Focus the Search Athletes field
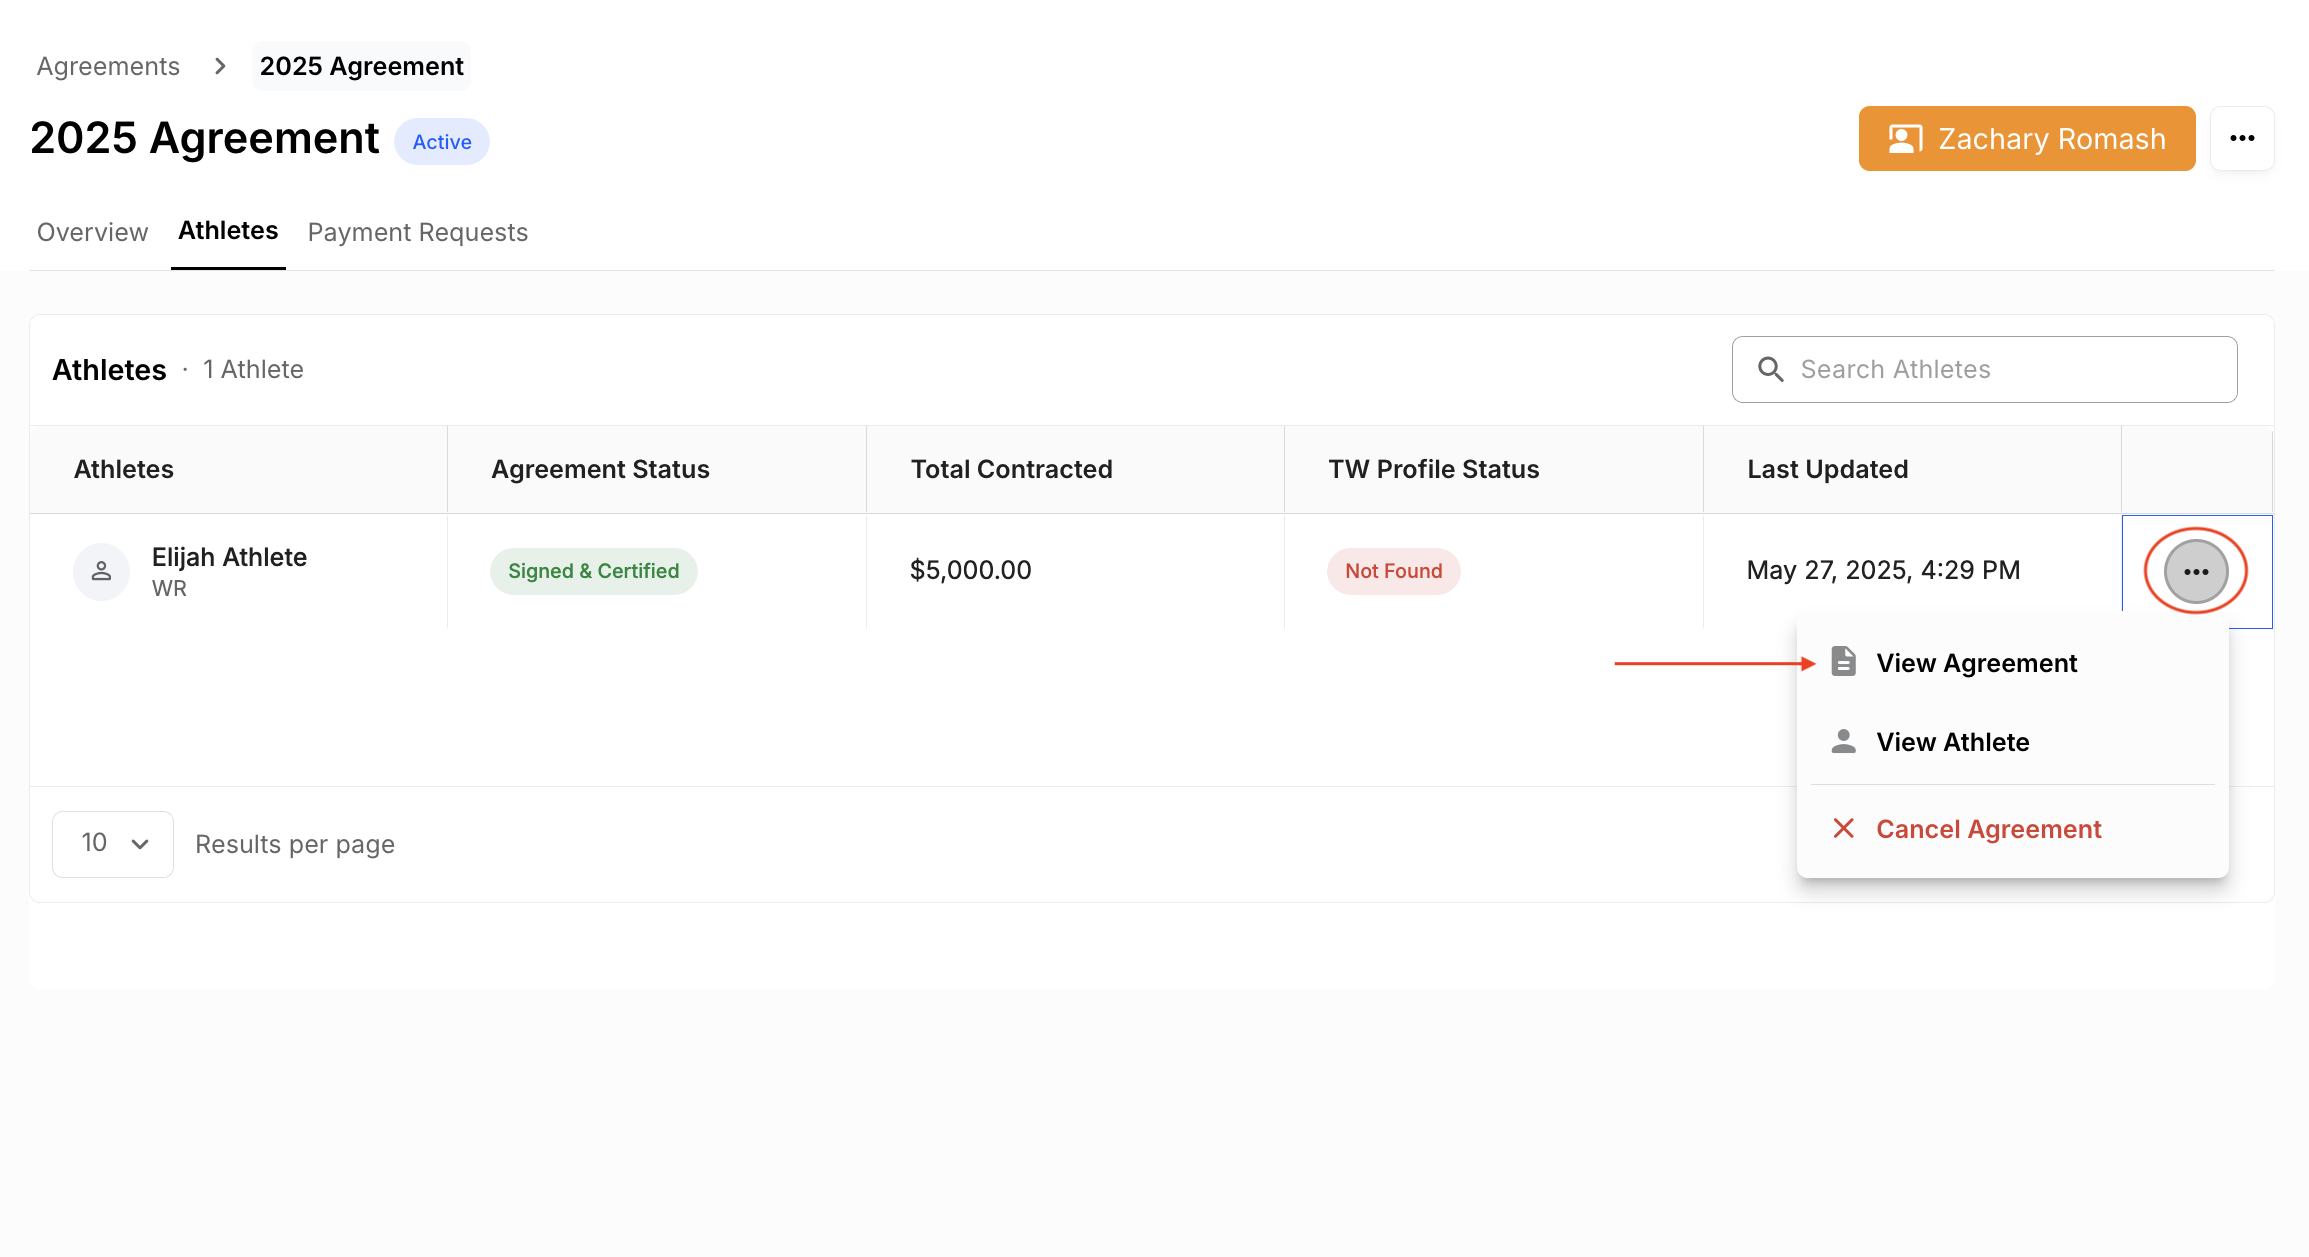The image size is (2309, 1257). [1984, 369]
